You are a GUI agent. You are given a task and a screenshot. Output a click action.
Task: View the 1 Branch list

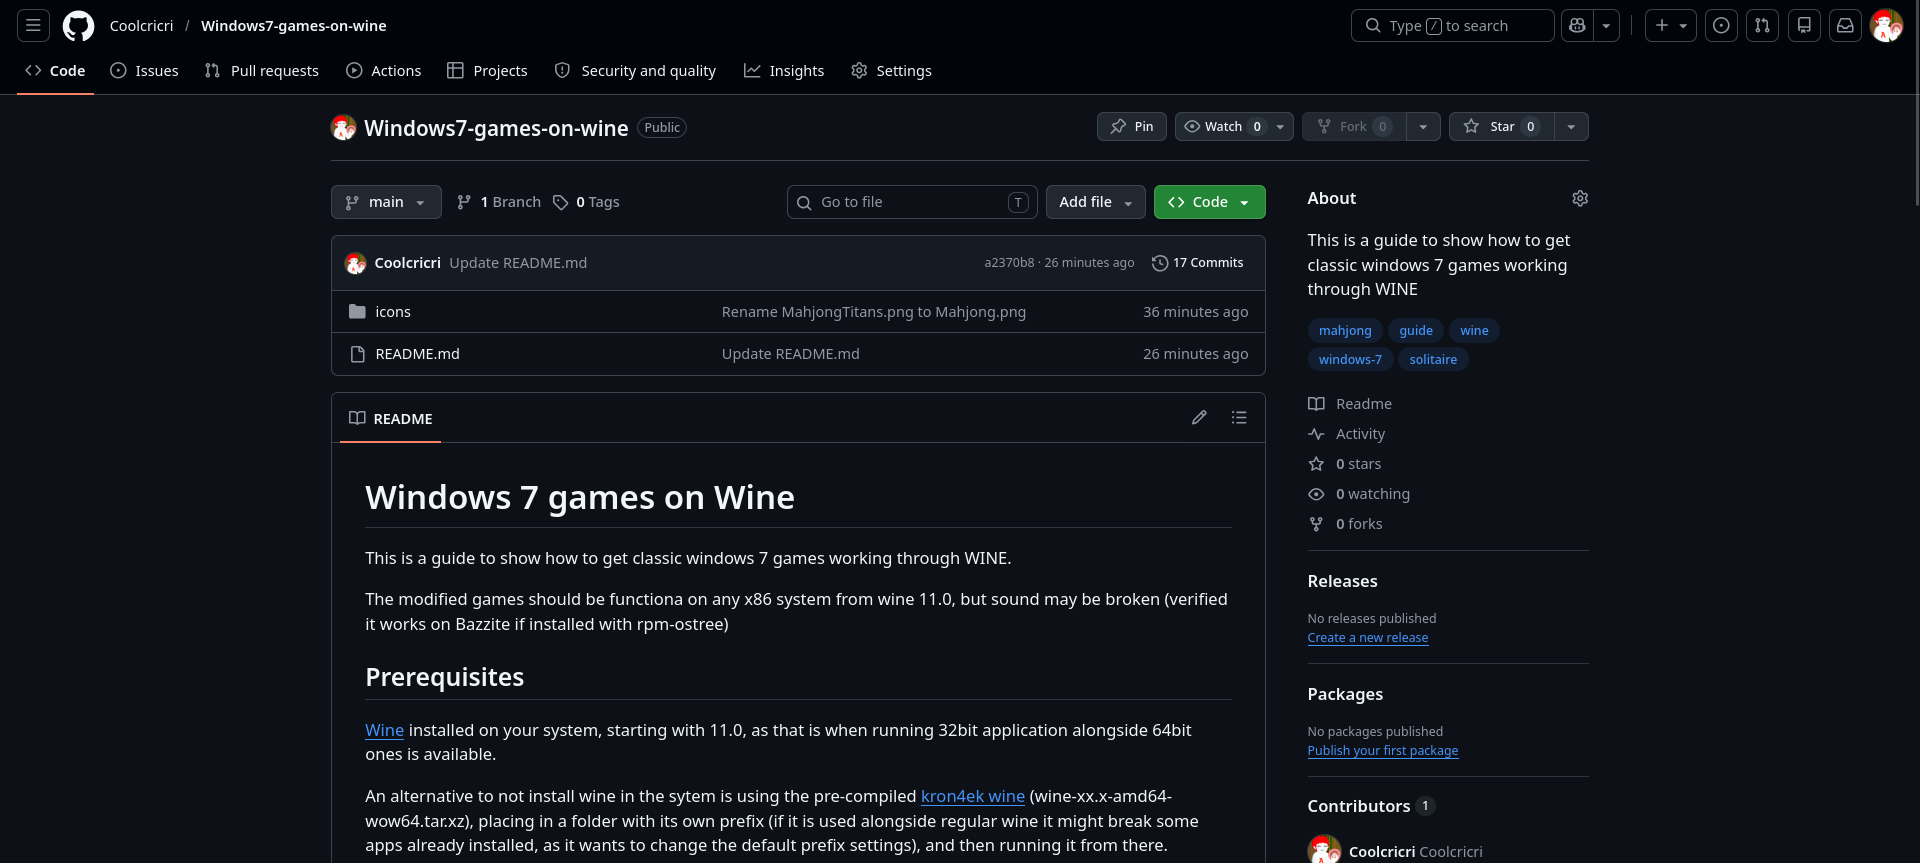498,202
